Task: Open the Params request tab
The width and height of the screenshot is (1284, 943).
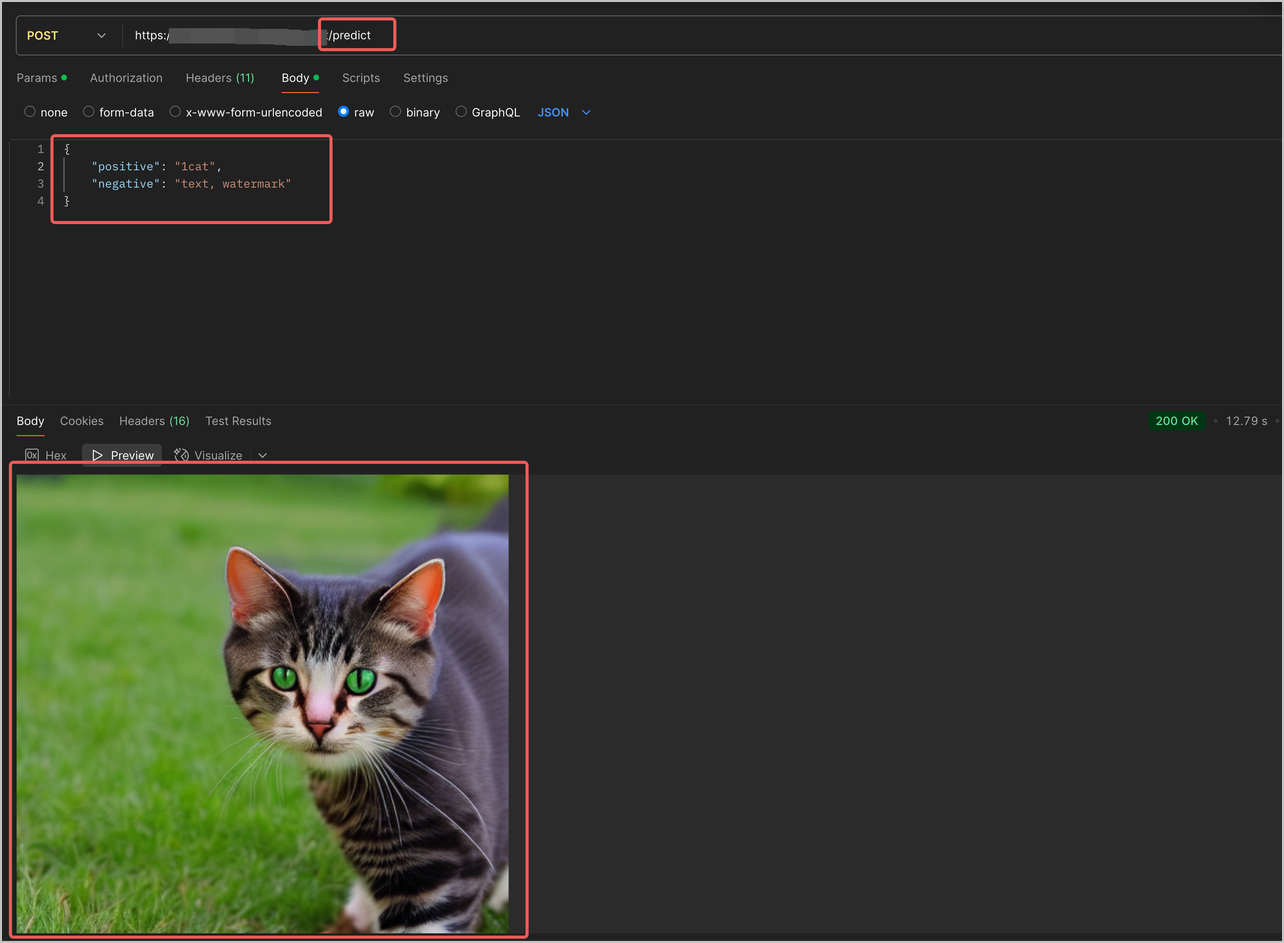Action: pyautogui.click(x=41, y=78)
